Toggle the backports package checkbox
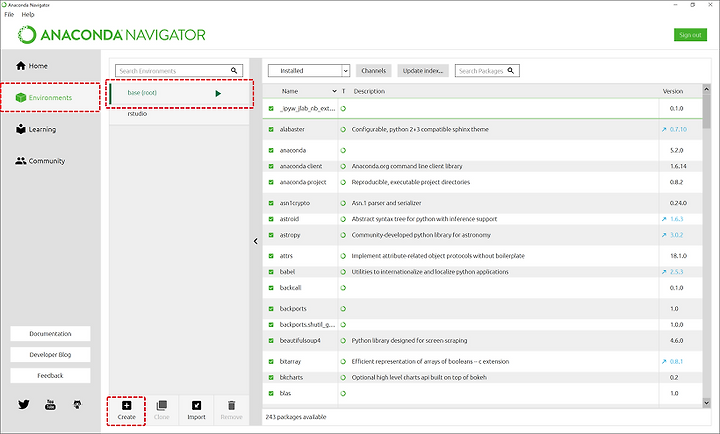720x434 pixels. point(271,309)
